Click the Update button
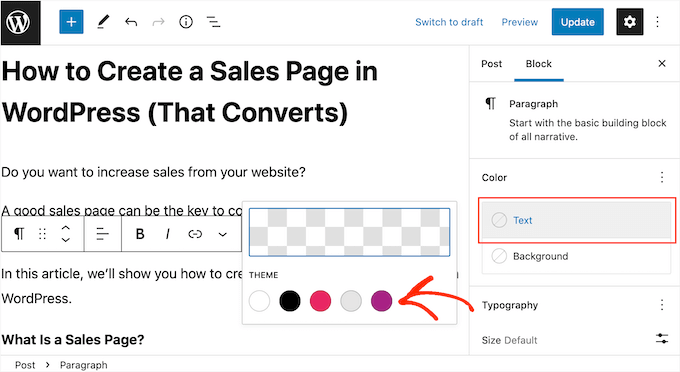 [x=577, y=22]
